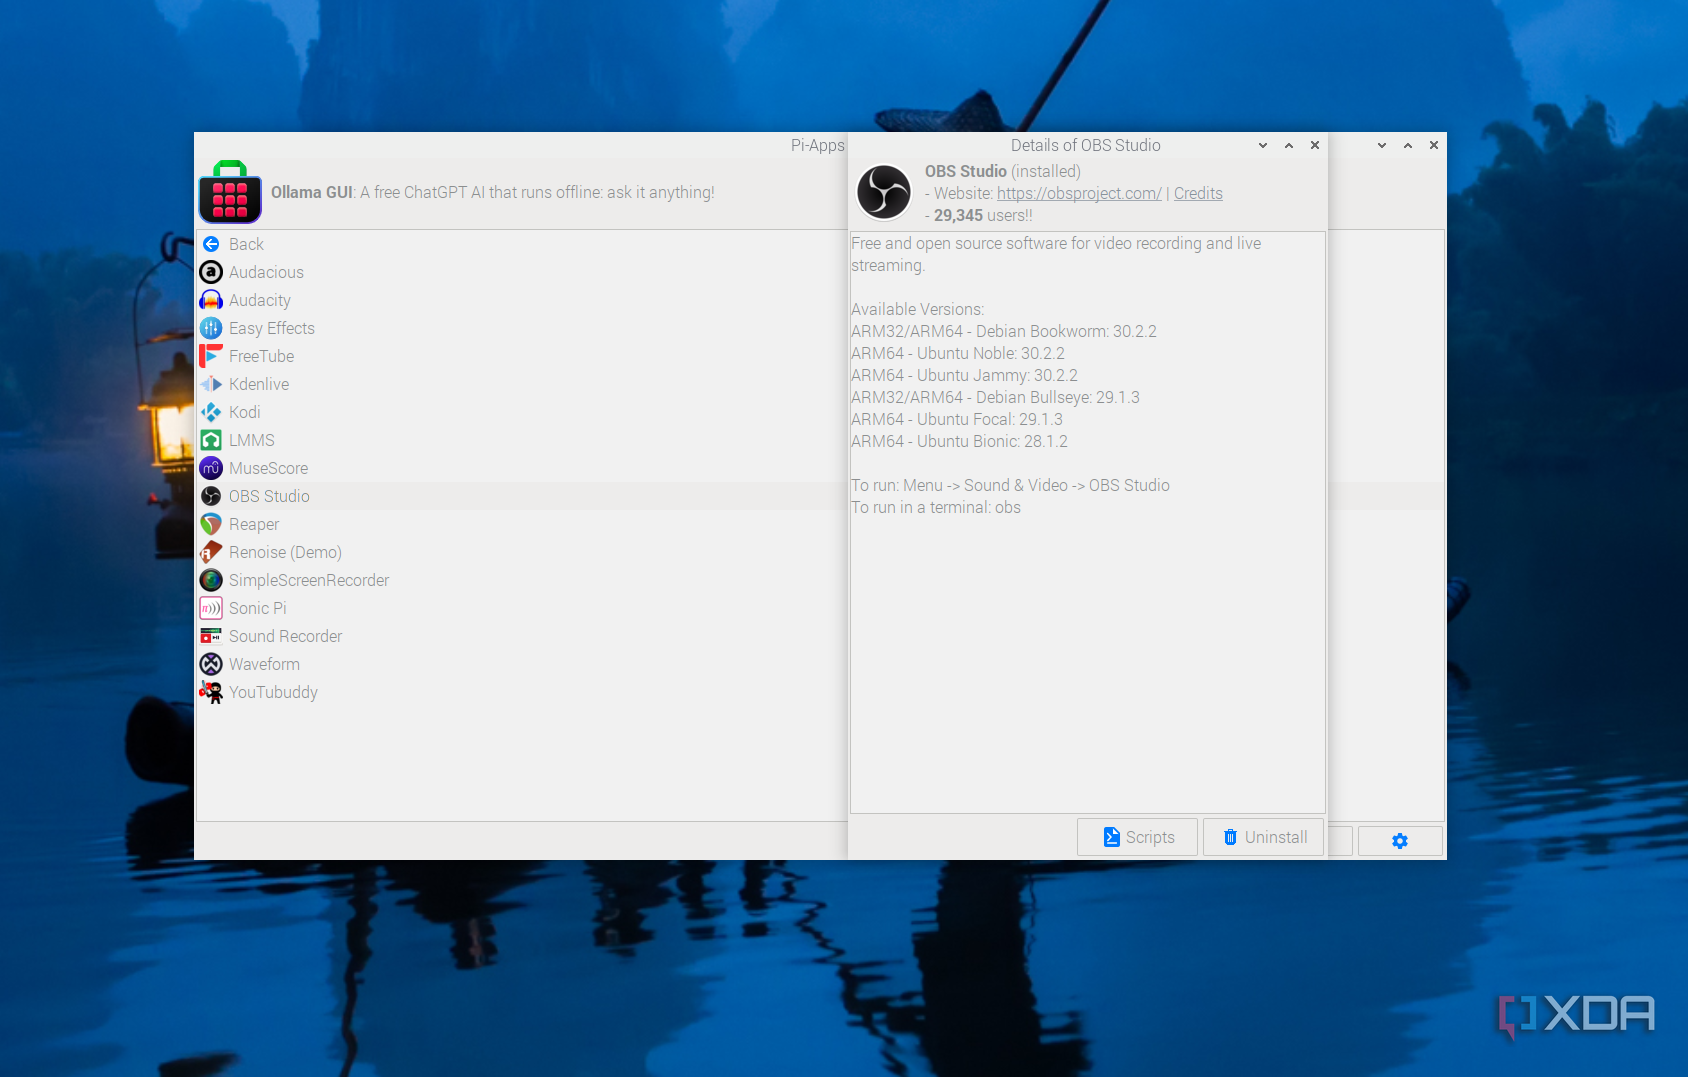Click the Pi-Apps logo in header
Screen dimensions: 1688x1077
(230, 192)
